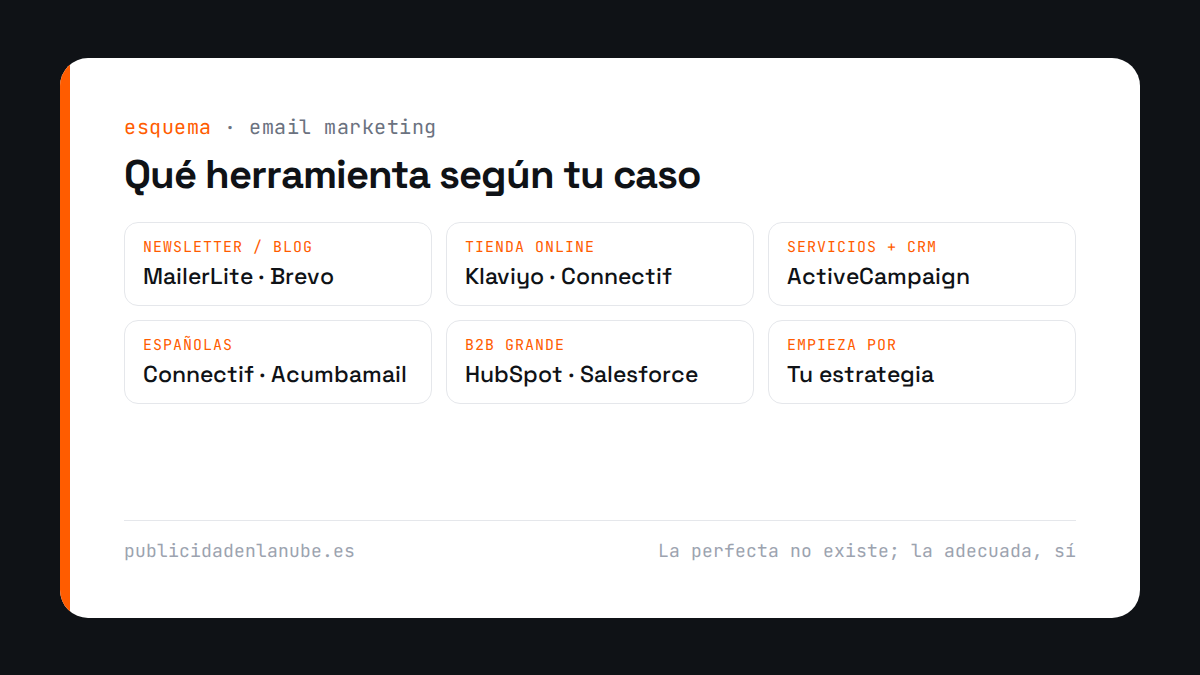
Task: Select the "B2B GRANDE" card label
Action: click(x=514, y=345)
